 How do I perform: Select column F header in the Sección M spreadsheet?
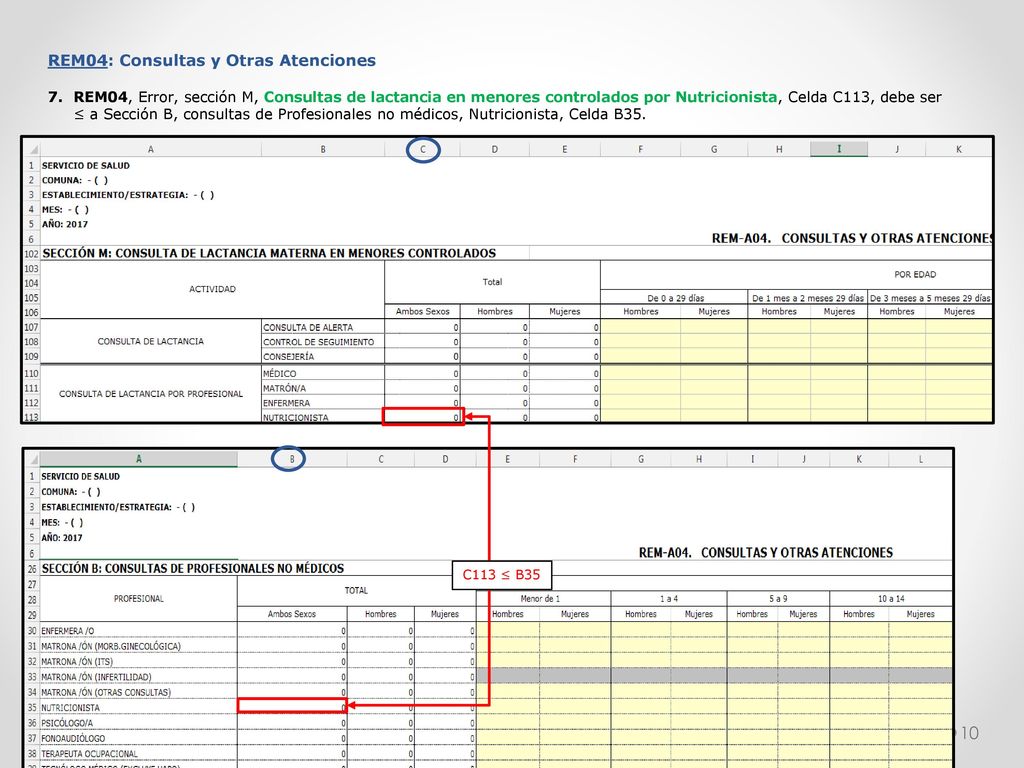point(640,150)
